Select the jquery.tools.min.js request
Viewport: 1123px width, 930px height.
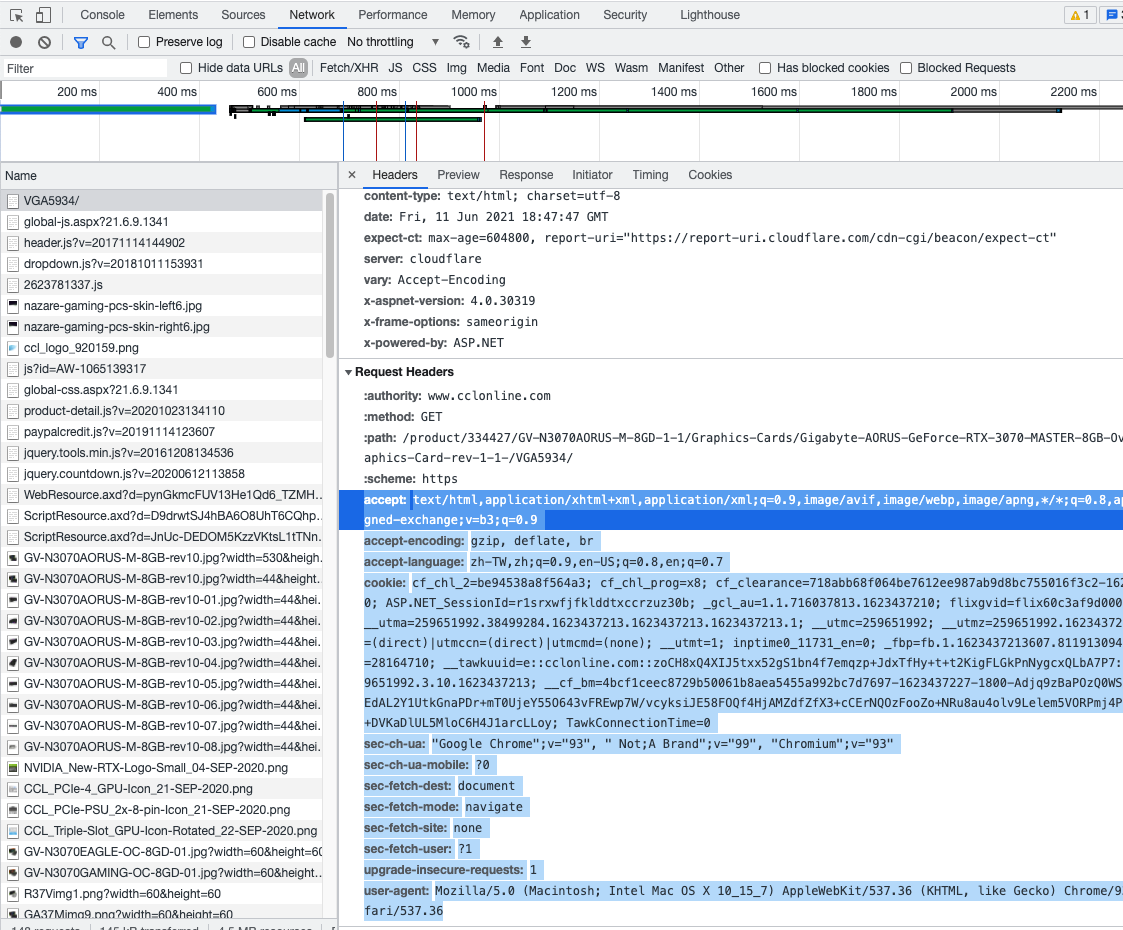coord(163,452)
